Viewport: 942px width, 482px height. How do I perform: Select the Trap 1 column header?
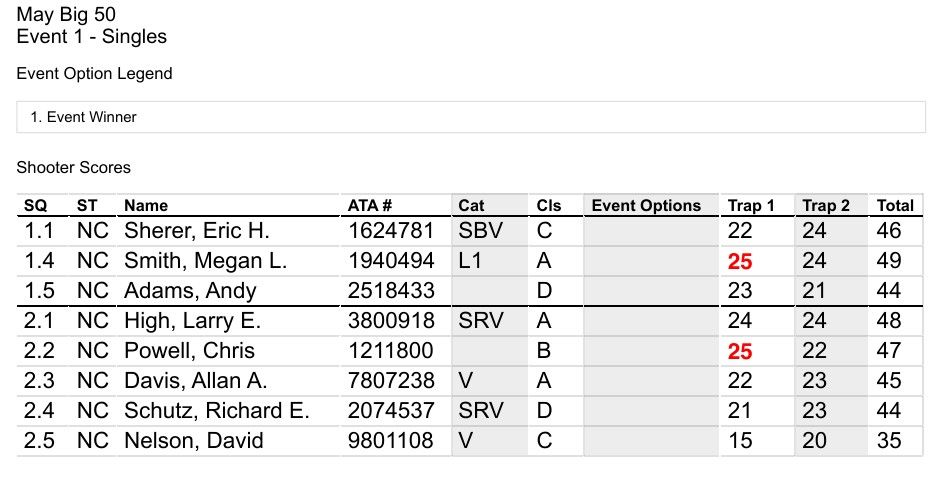point(751,206)
